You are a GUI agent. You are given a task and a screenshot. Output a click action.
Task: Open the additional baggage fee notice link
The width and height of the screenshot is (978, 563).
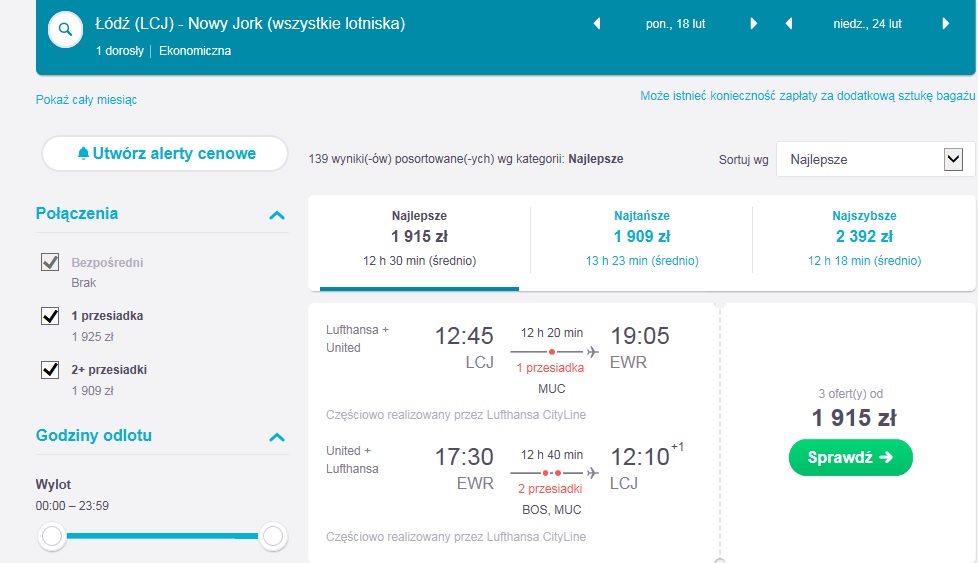pos(807,96)
